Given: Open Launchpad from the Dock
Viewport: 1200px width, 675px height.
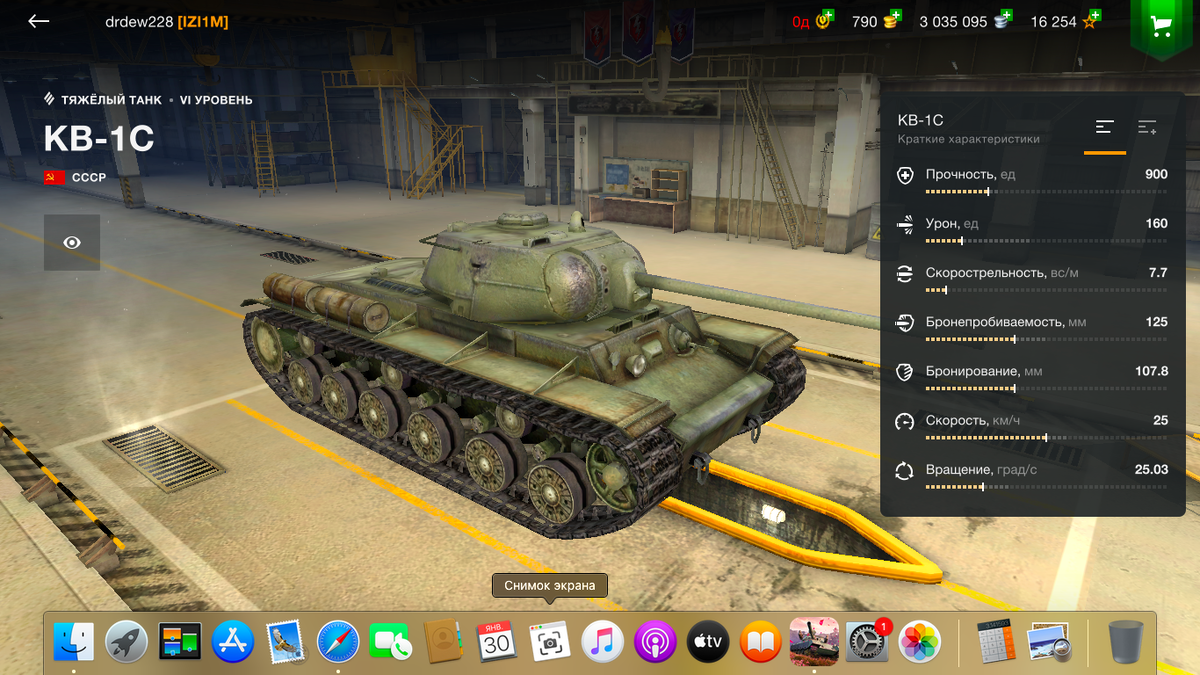Looking at the screenshot, I should tap(127, 641).
